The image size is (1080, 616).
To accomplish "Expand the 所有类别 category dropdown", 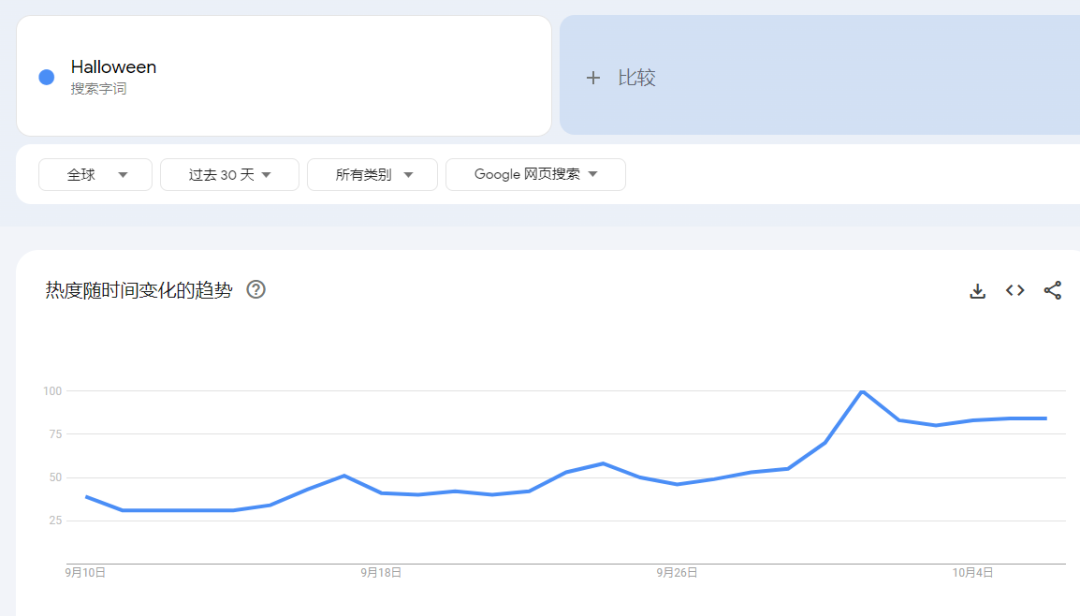I will [373, 175].
